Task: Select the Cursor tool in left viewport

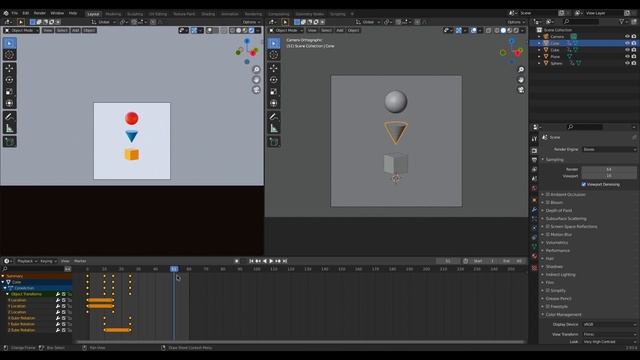Action: (x=9, y=55)
